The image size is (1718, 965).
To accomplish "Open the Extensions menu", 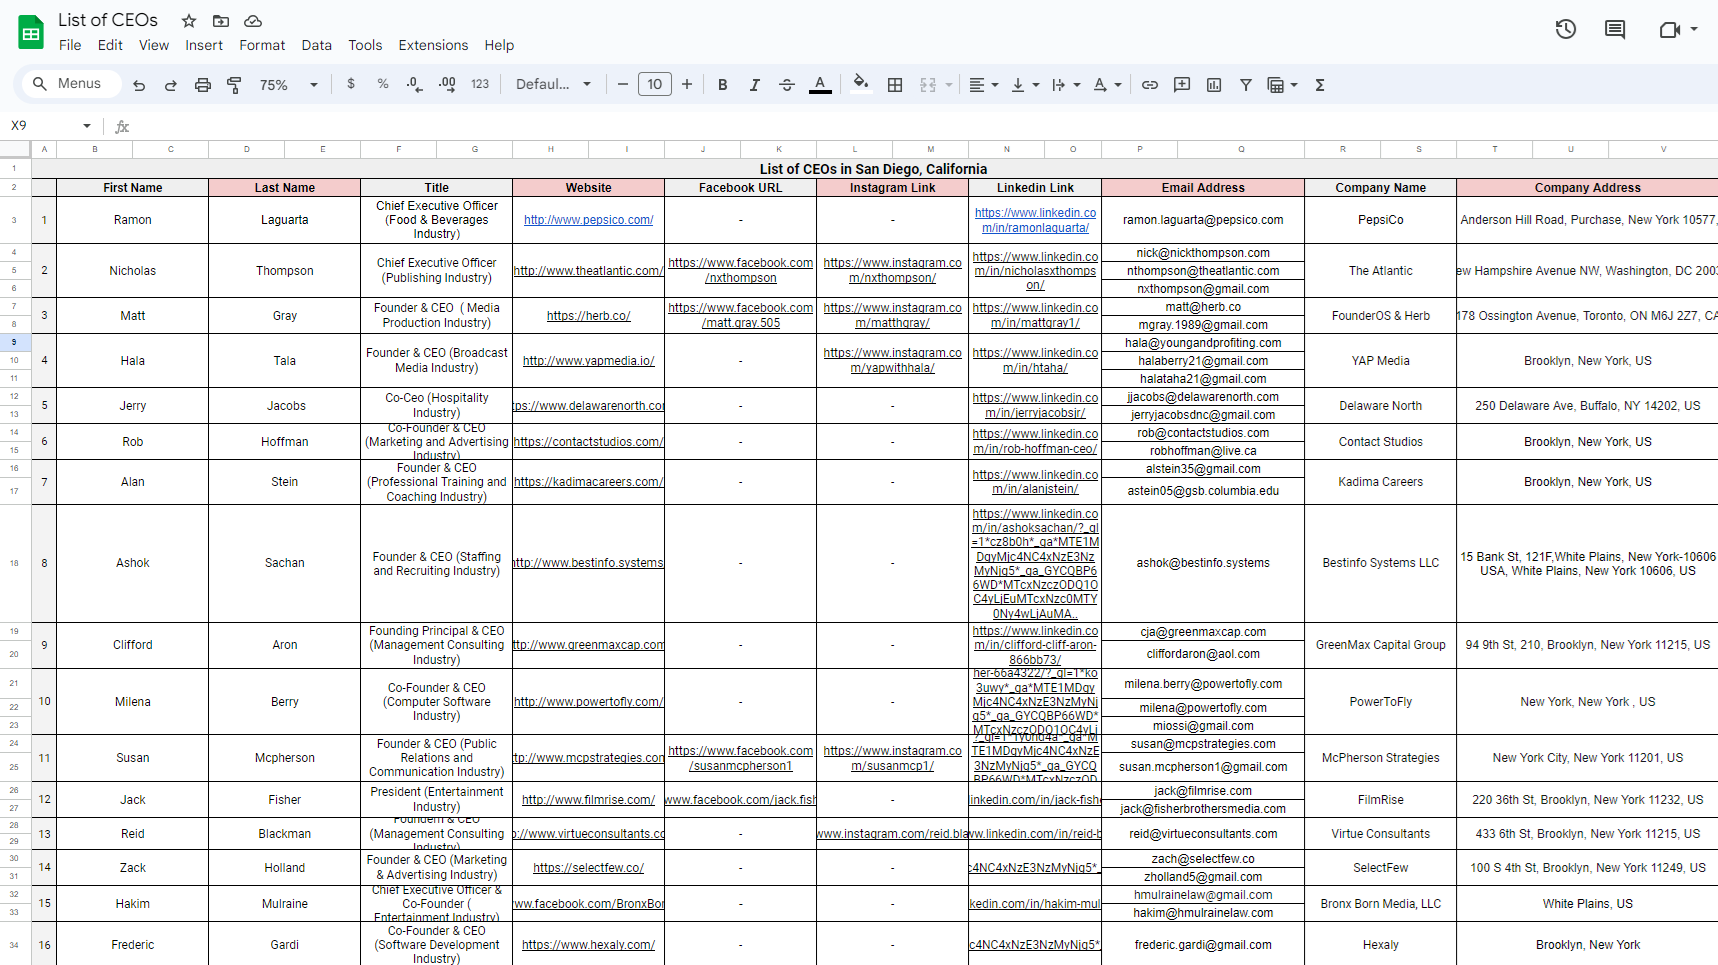I will click(433, 45).
